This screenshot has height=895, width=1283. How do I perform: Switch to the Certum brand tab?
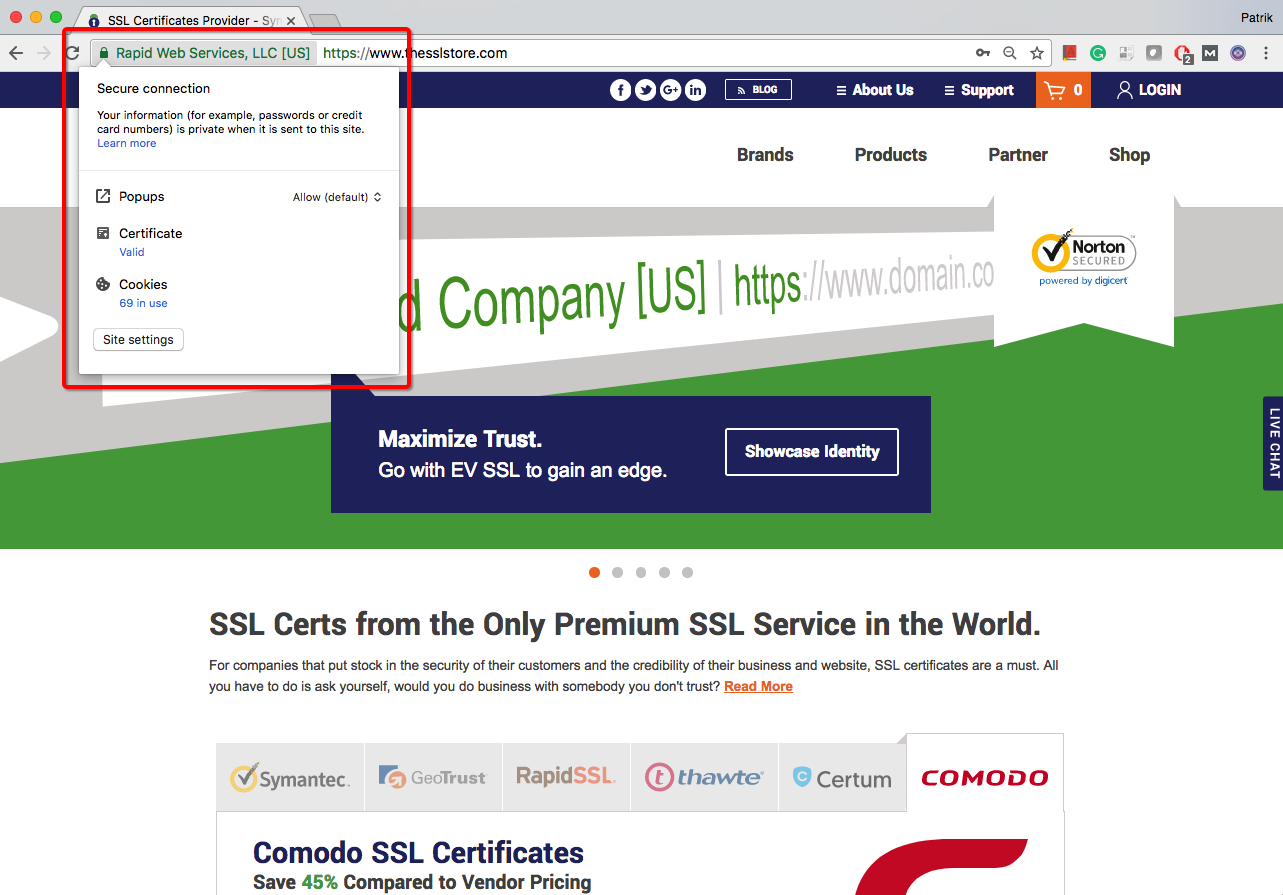842,777
